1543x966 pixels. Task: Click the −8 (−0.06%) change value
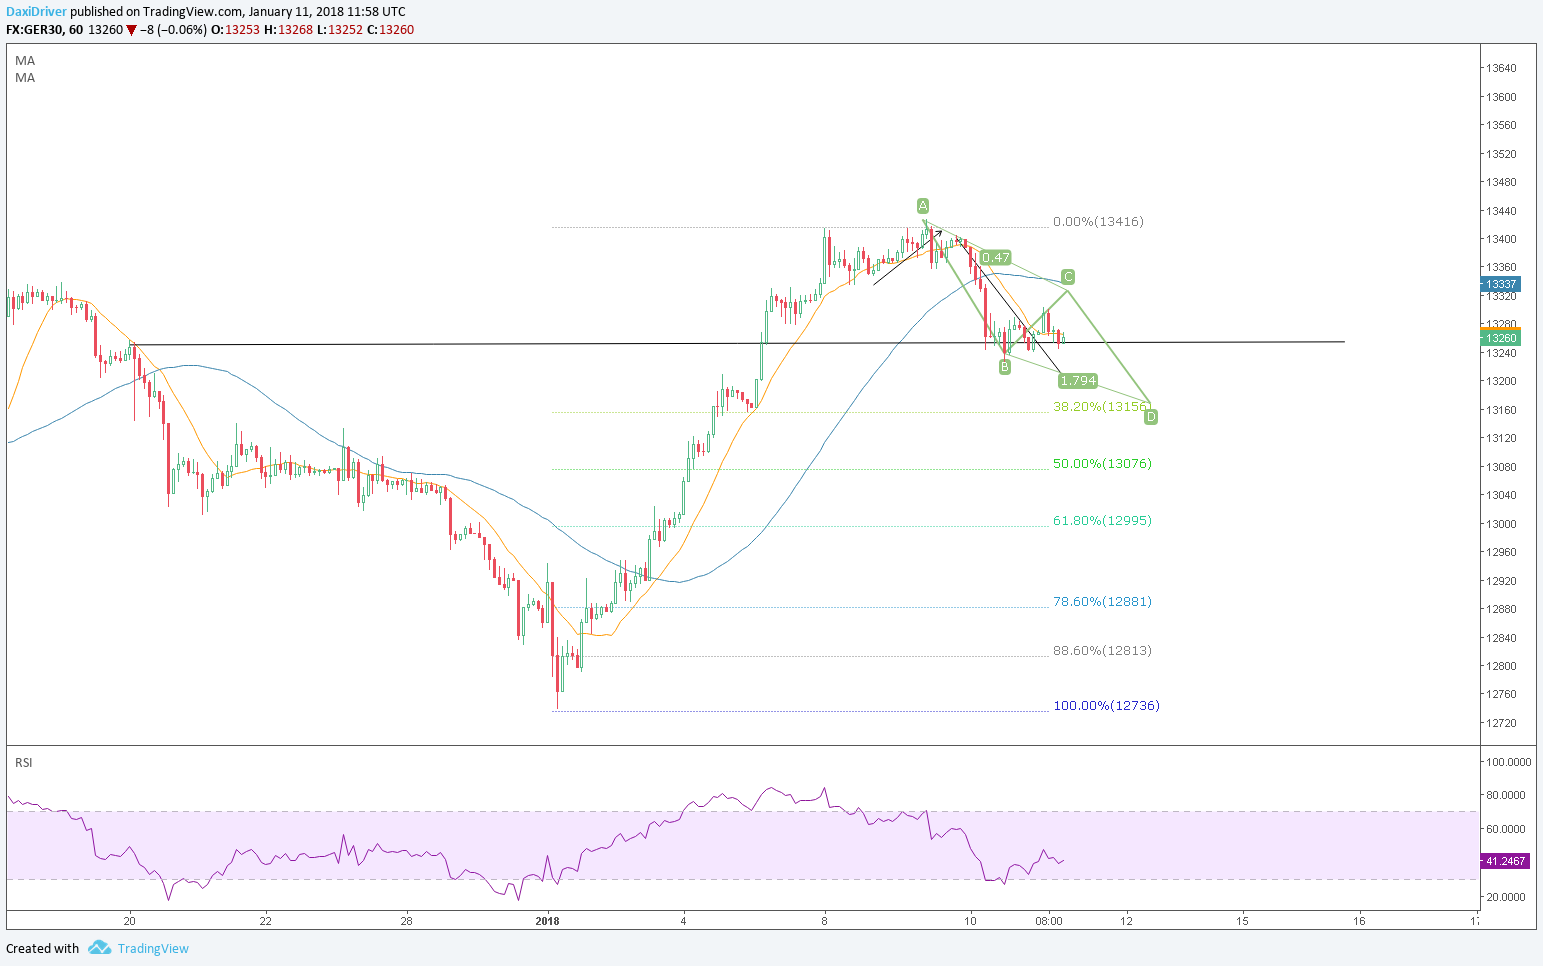pyautogui.click(x=174, y=30)
